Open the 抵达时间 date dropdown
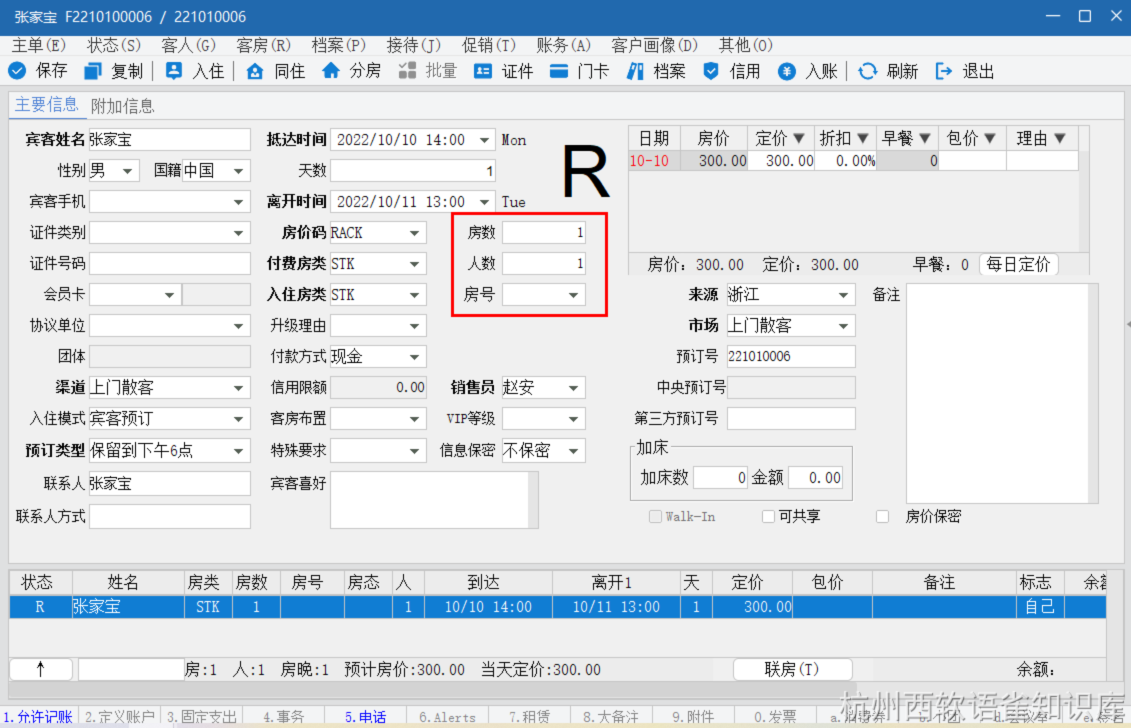The height and width of the screenshot is (728, 1131). [x=485, y=140]
